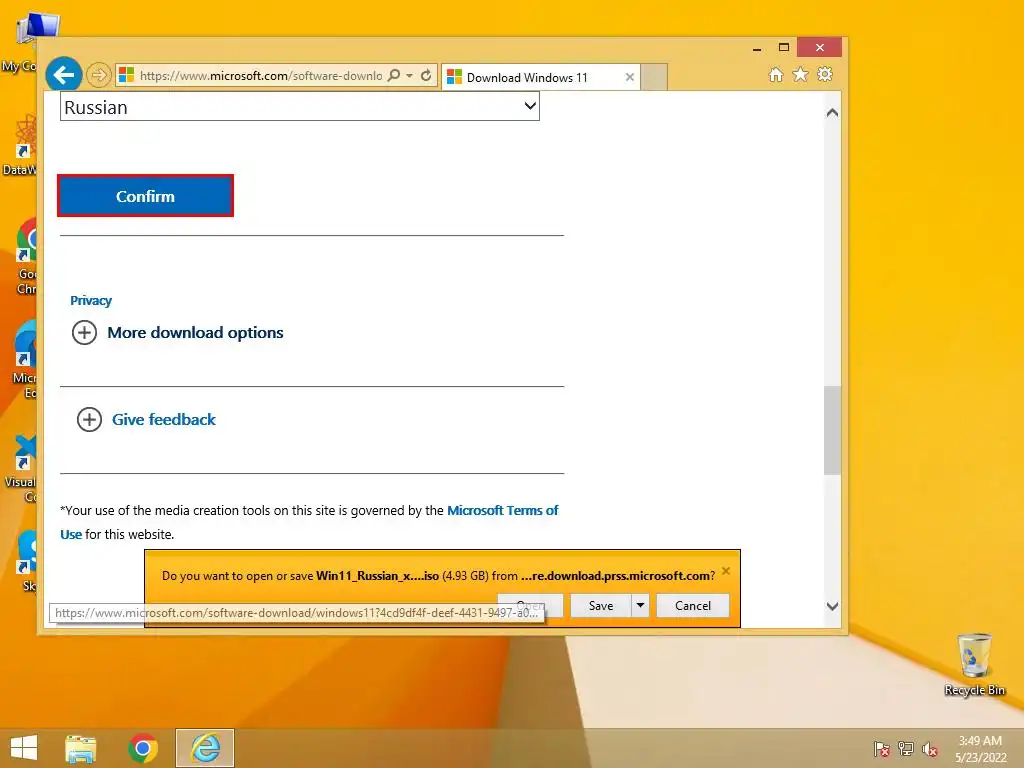
Task: Click the blue Confirm button
Action: click(x=145, y=196)
